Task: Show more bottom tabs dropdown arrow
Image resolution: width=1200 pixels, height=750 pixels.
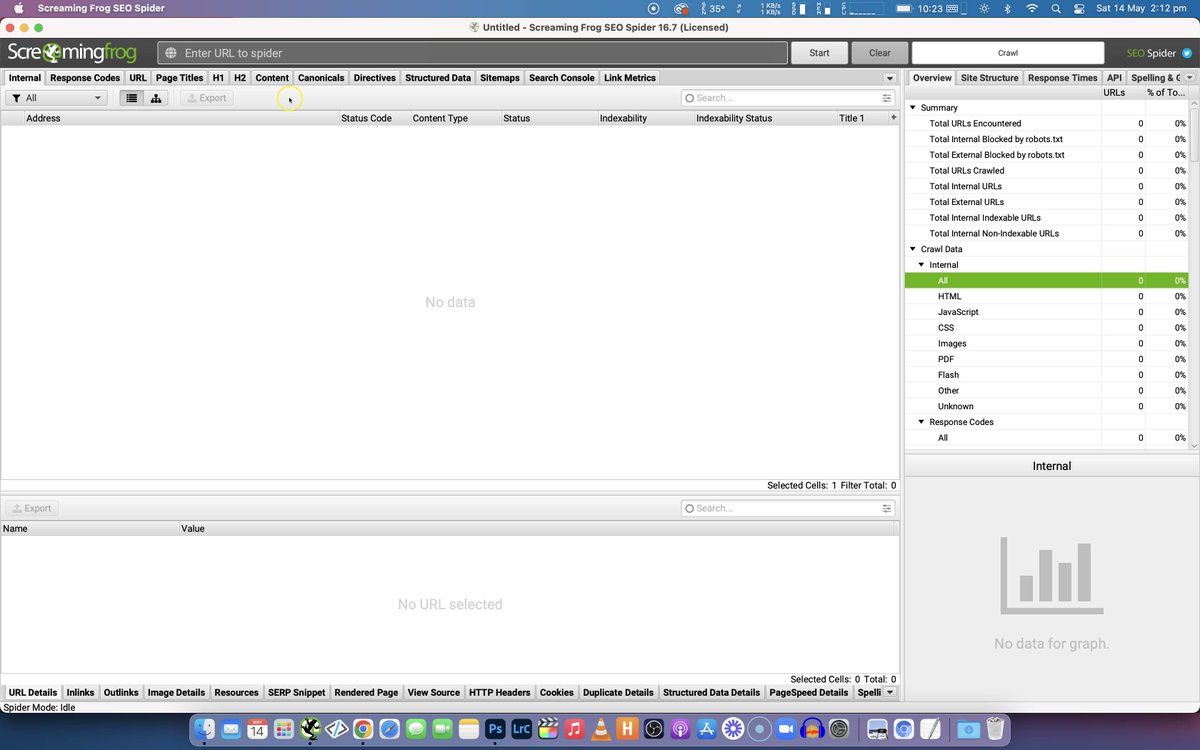Action: click(x=889, y=692)
